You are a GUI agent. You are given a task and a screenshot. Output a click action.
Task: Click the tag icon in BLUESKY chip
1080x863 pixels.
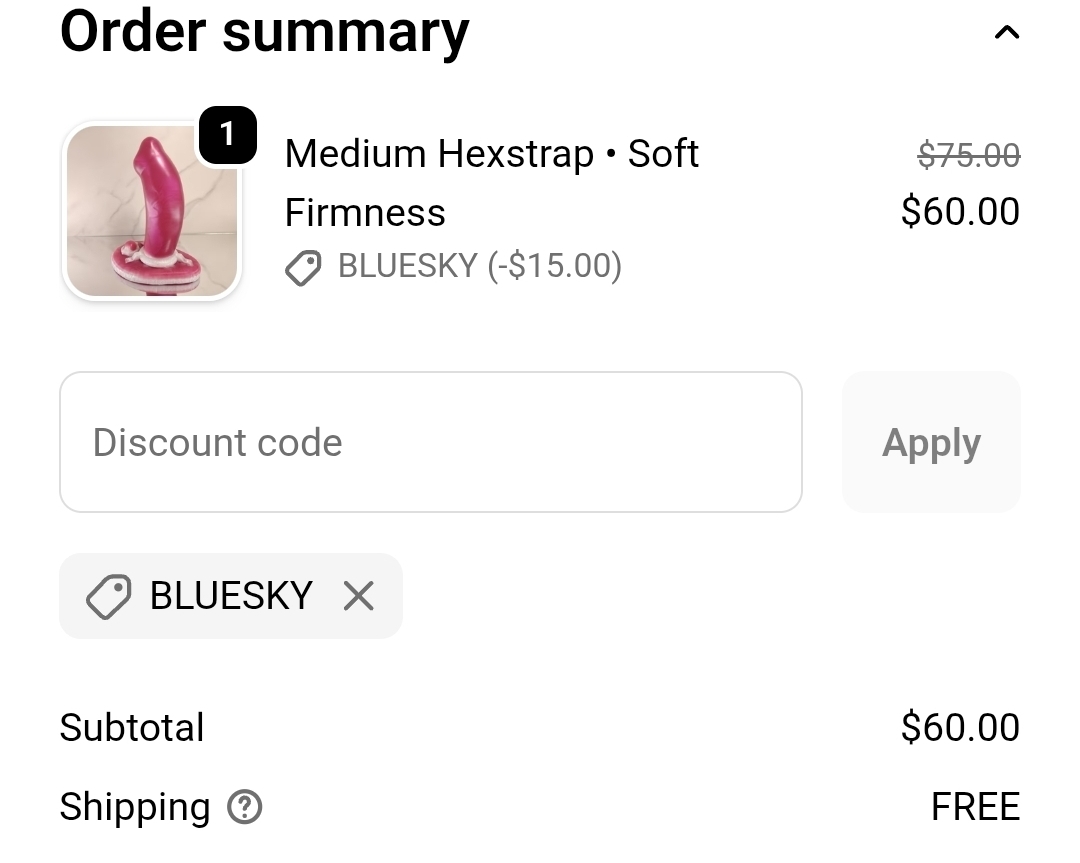[x=108, y=597]
